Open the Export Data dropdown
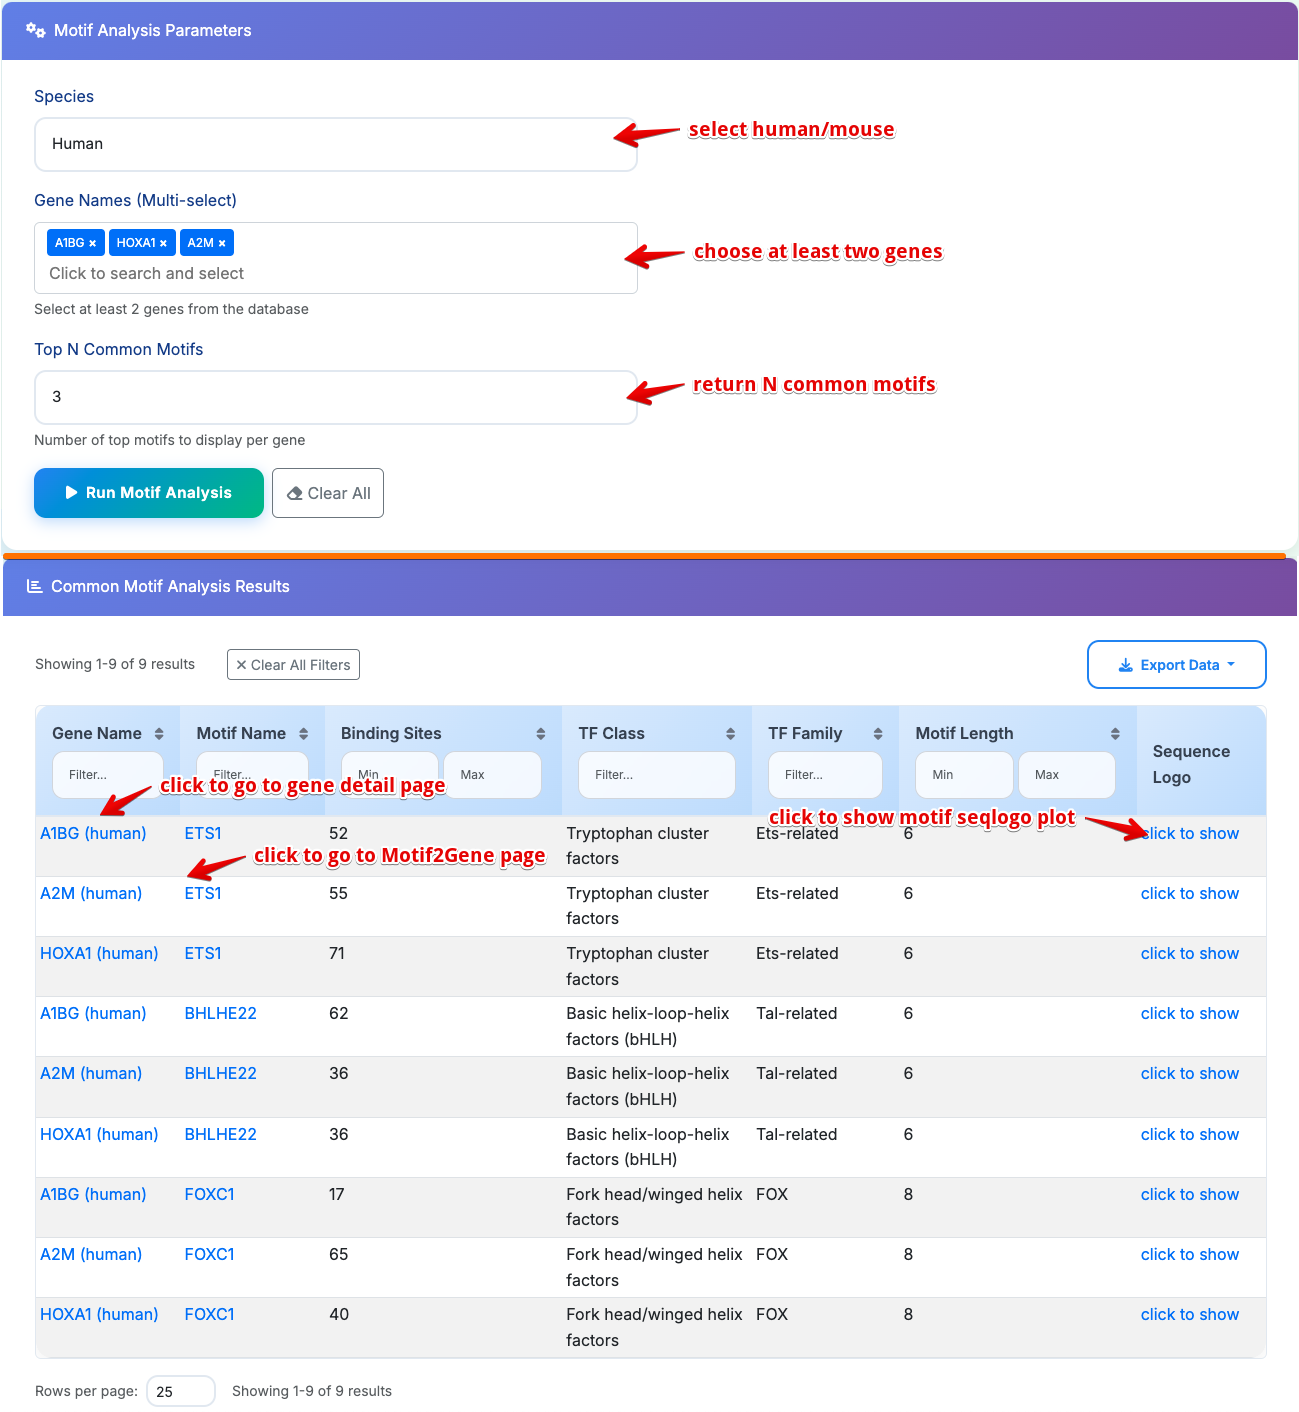 click(1176, 665)
